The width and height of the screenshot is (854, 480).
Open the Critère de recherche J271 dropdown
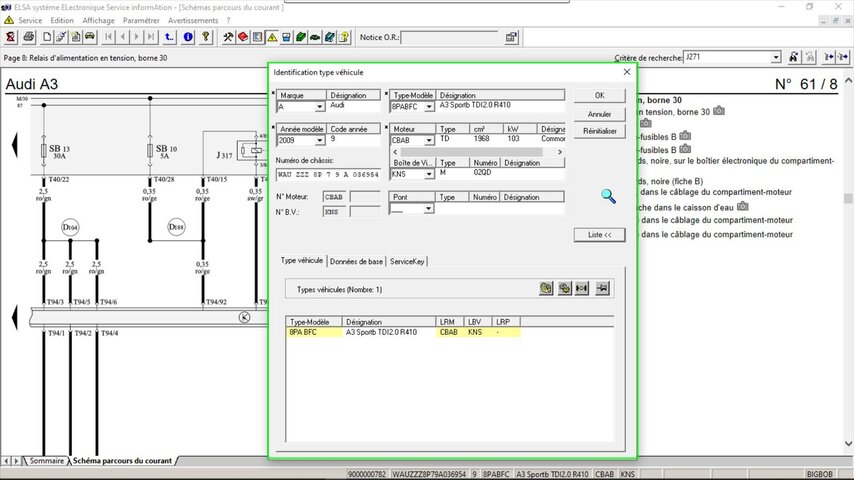776,57
